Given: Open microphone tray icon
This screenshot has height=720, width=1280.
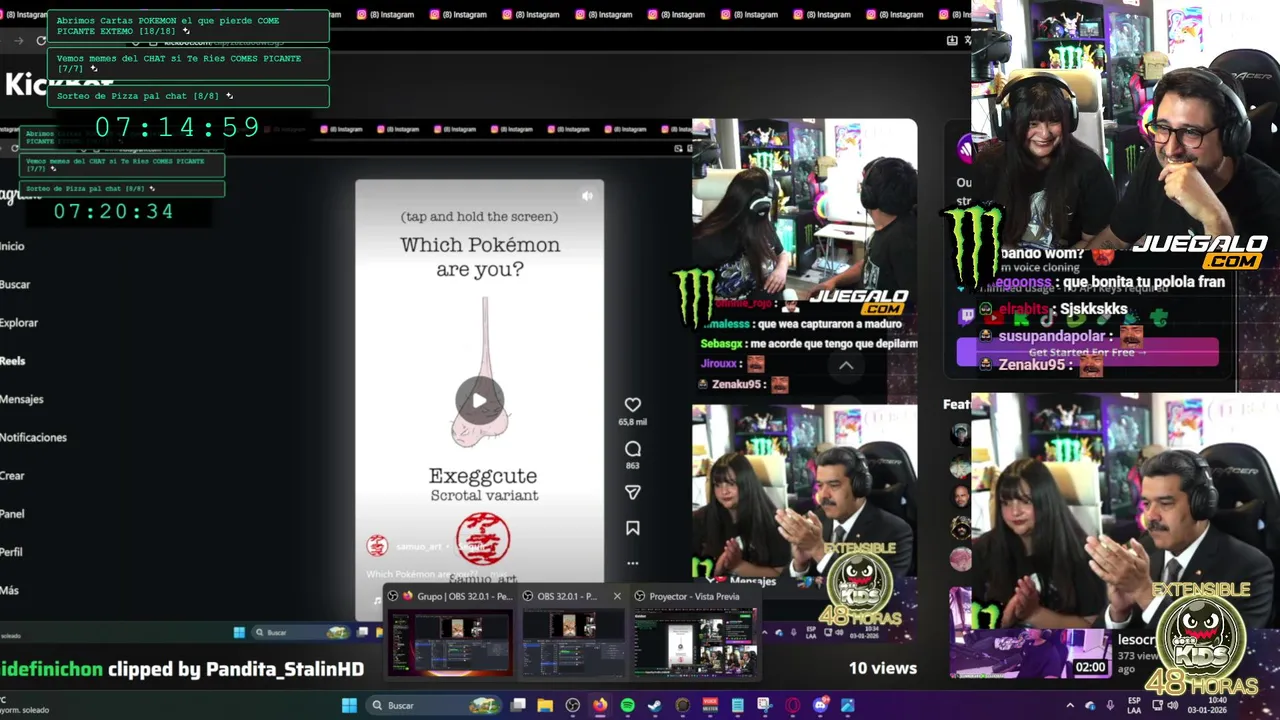Looking at the screenshot, I should coord(1110,705).
